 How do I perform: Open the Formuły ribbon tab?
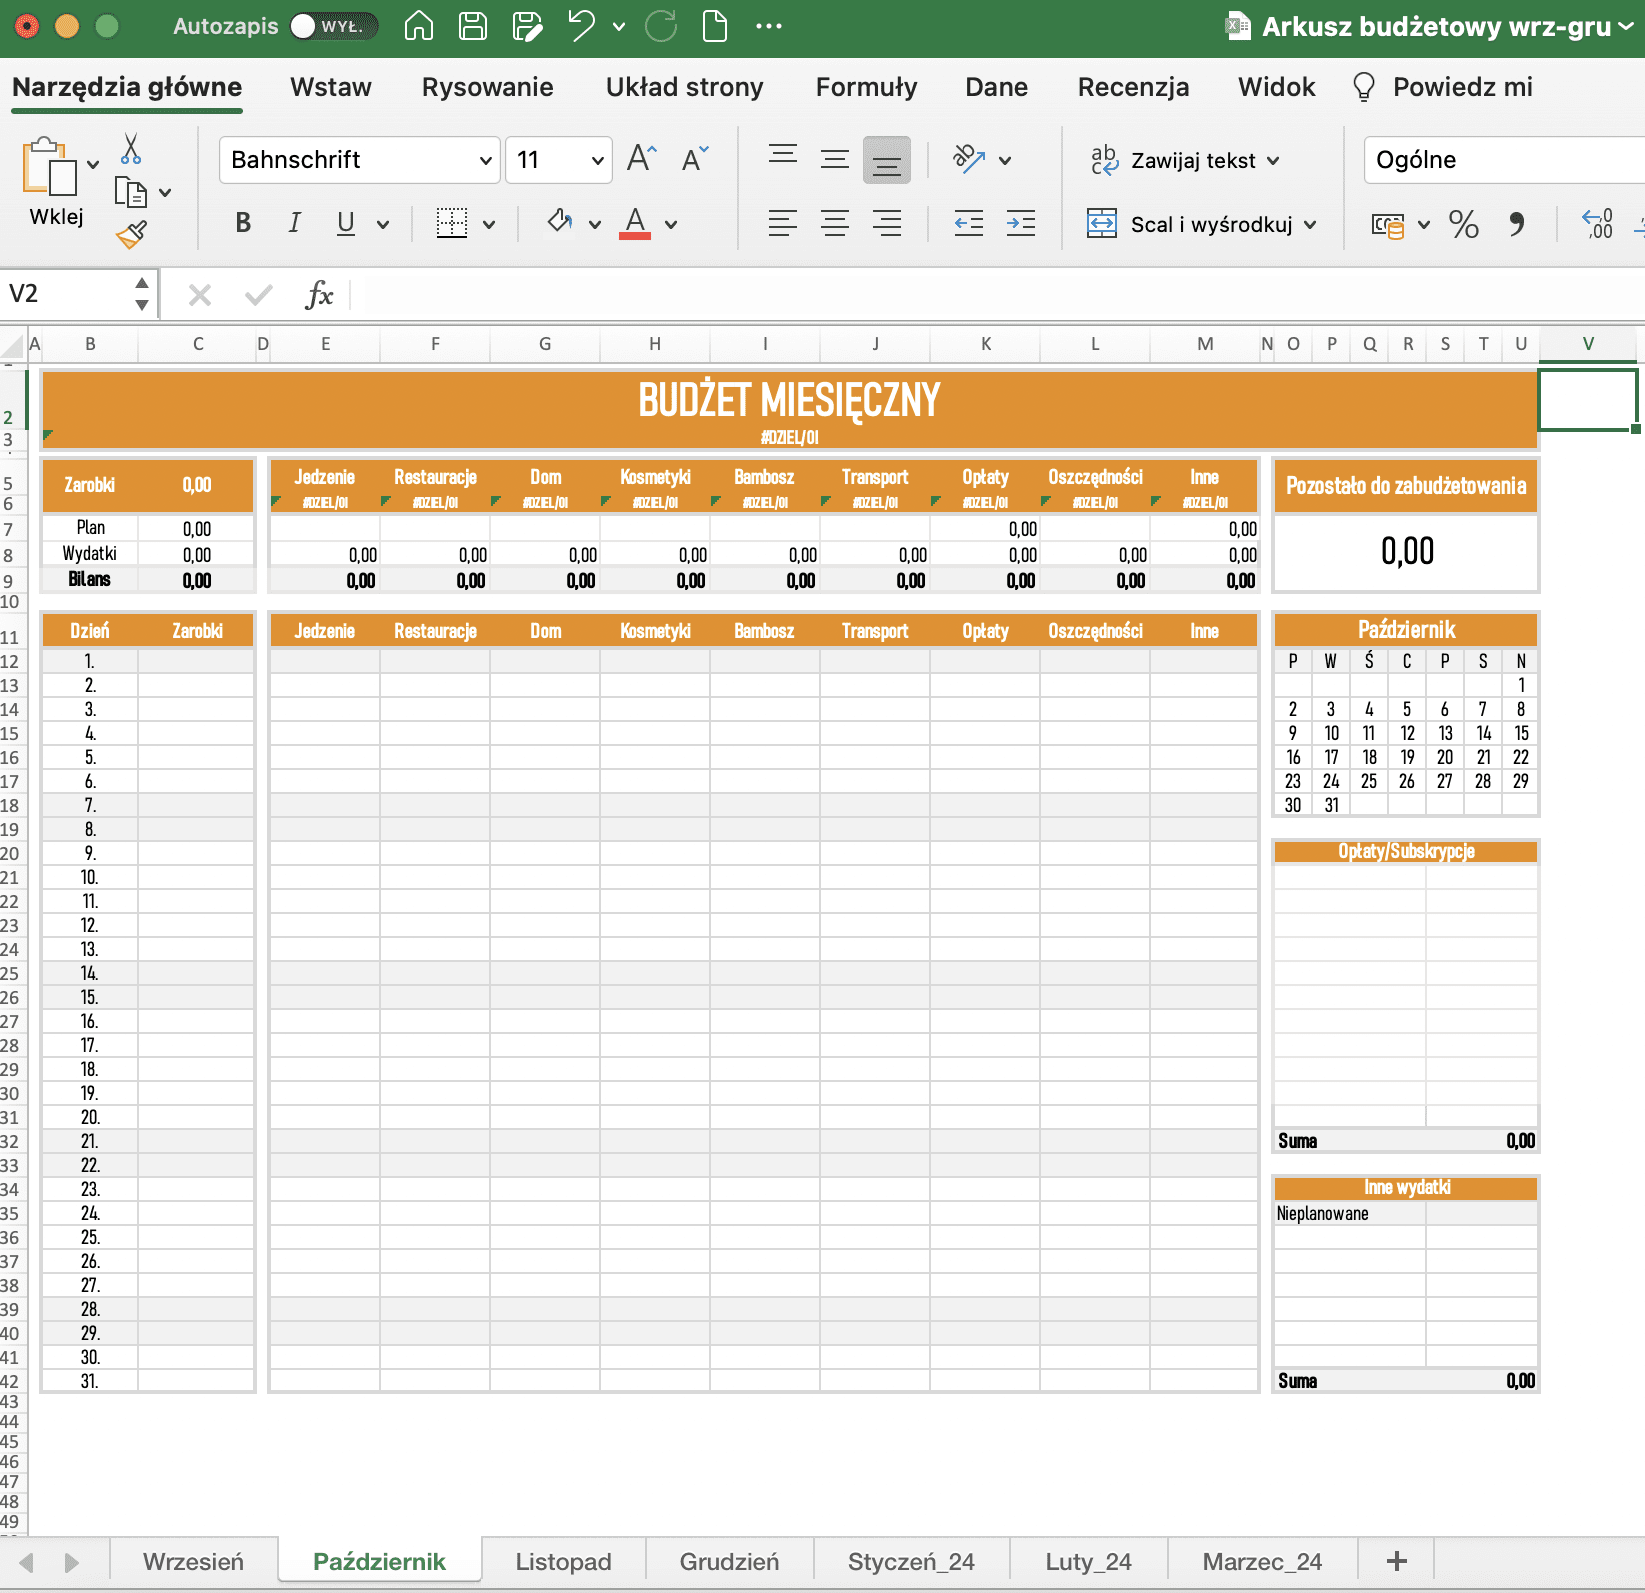866,87
